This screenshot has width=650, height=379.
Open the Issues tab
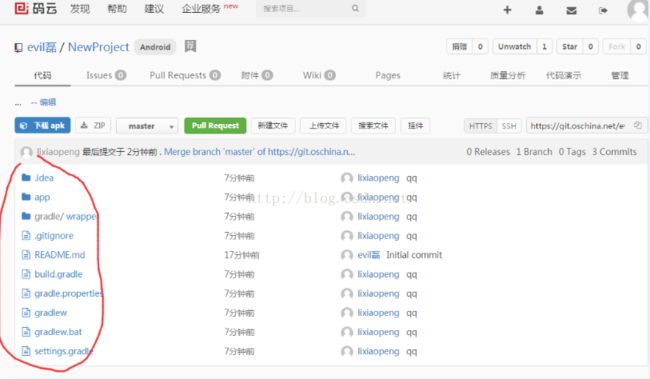click(106, 75)
